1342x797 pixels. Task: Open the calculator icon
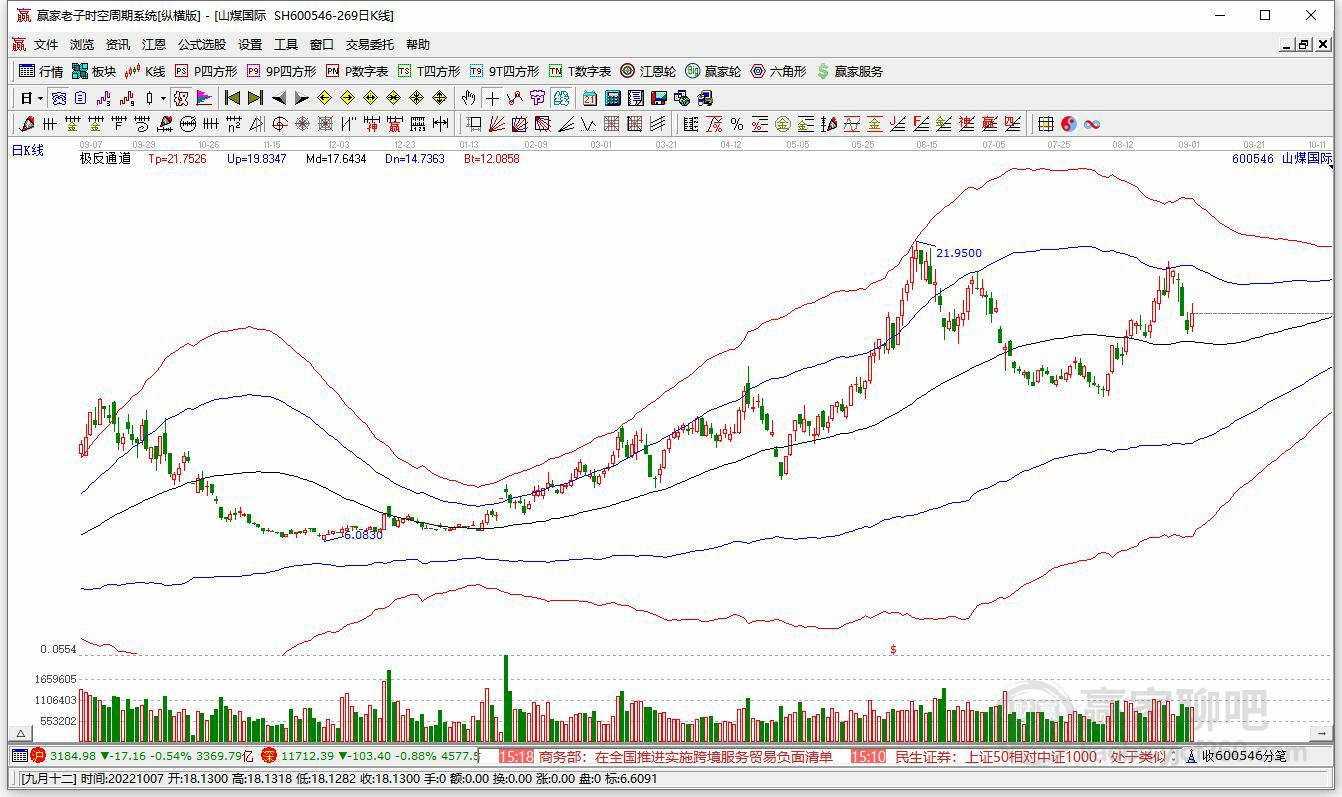[613, 98]
